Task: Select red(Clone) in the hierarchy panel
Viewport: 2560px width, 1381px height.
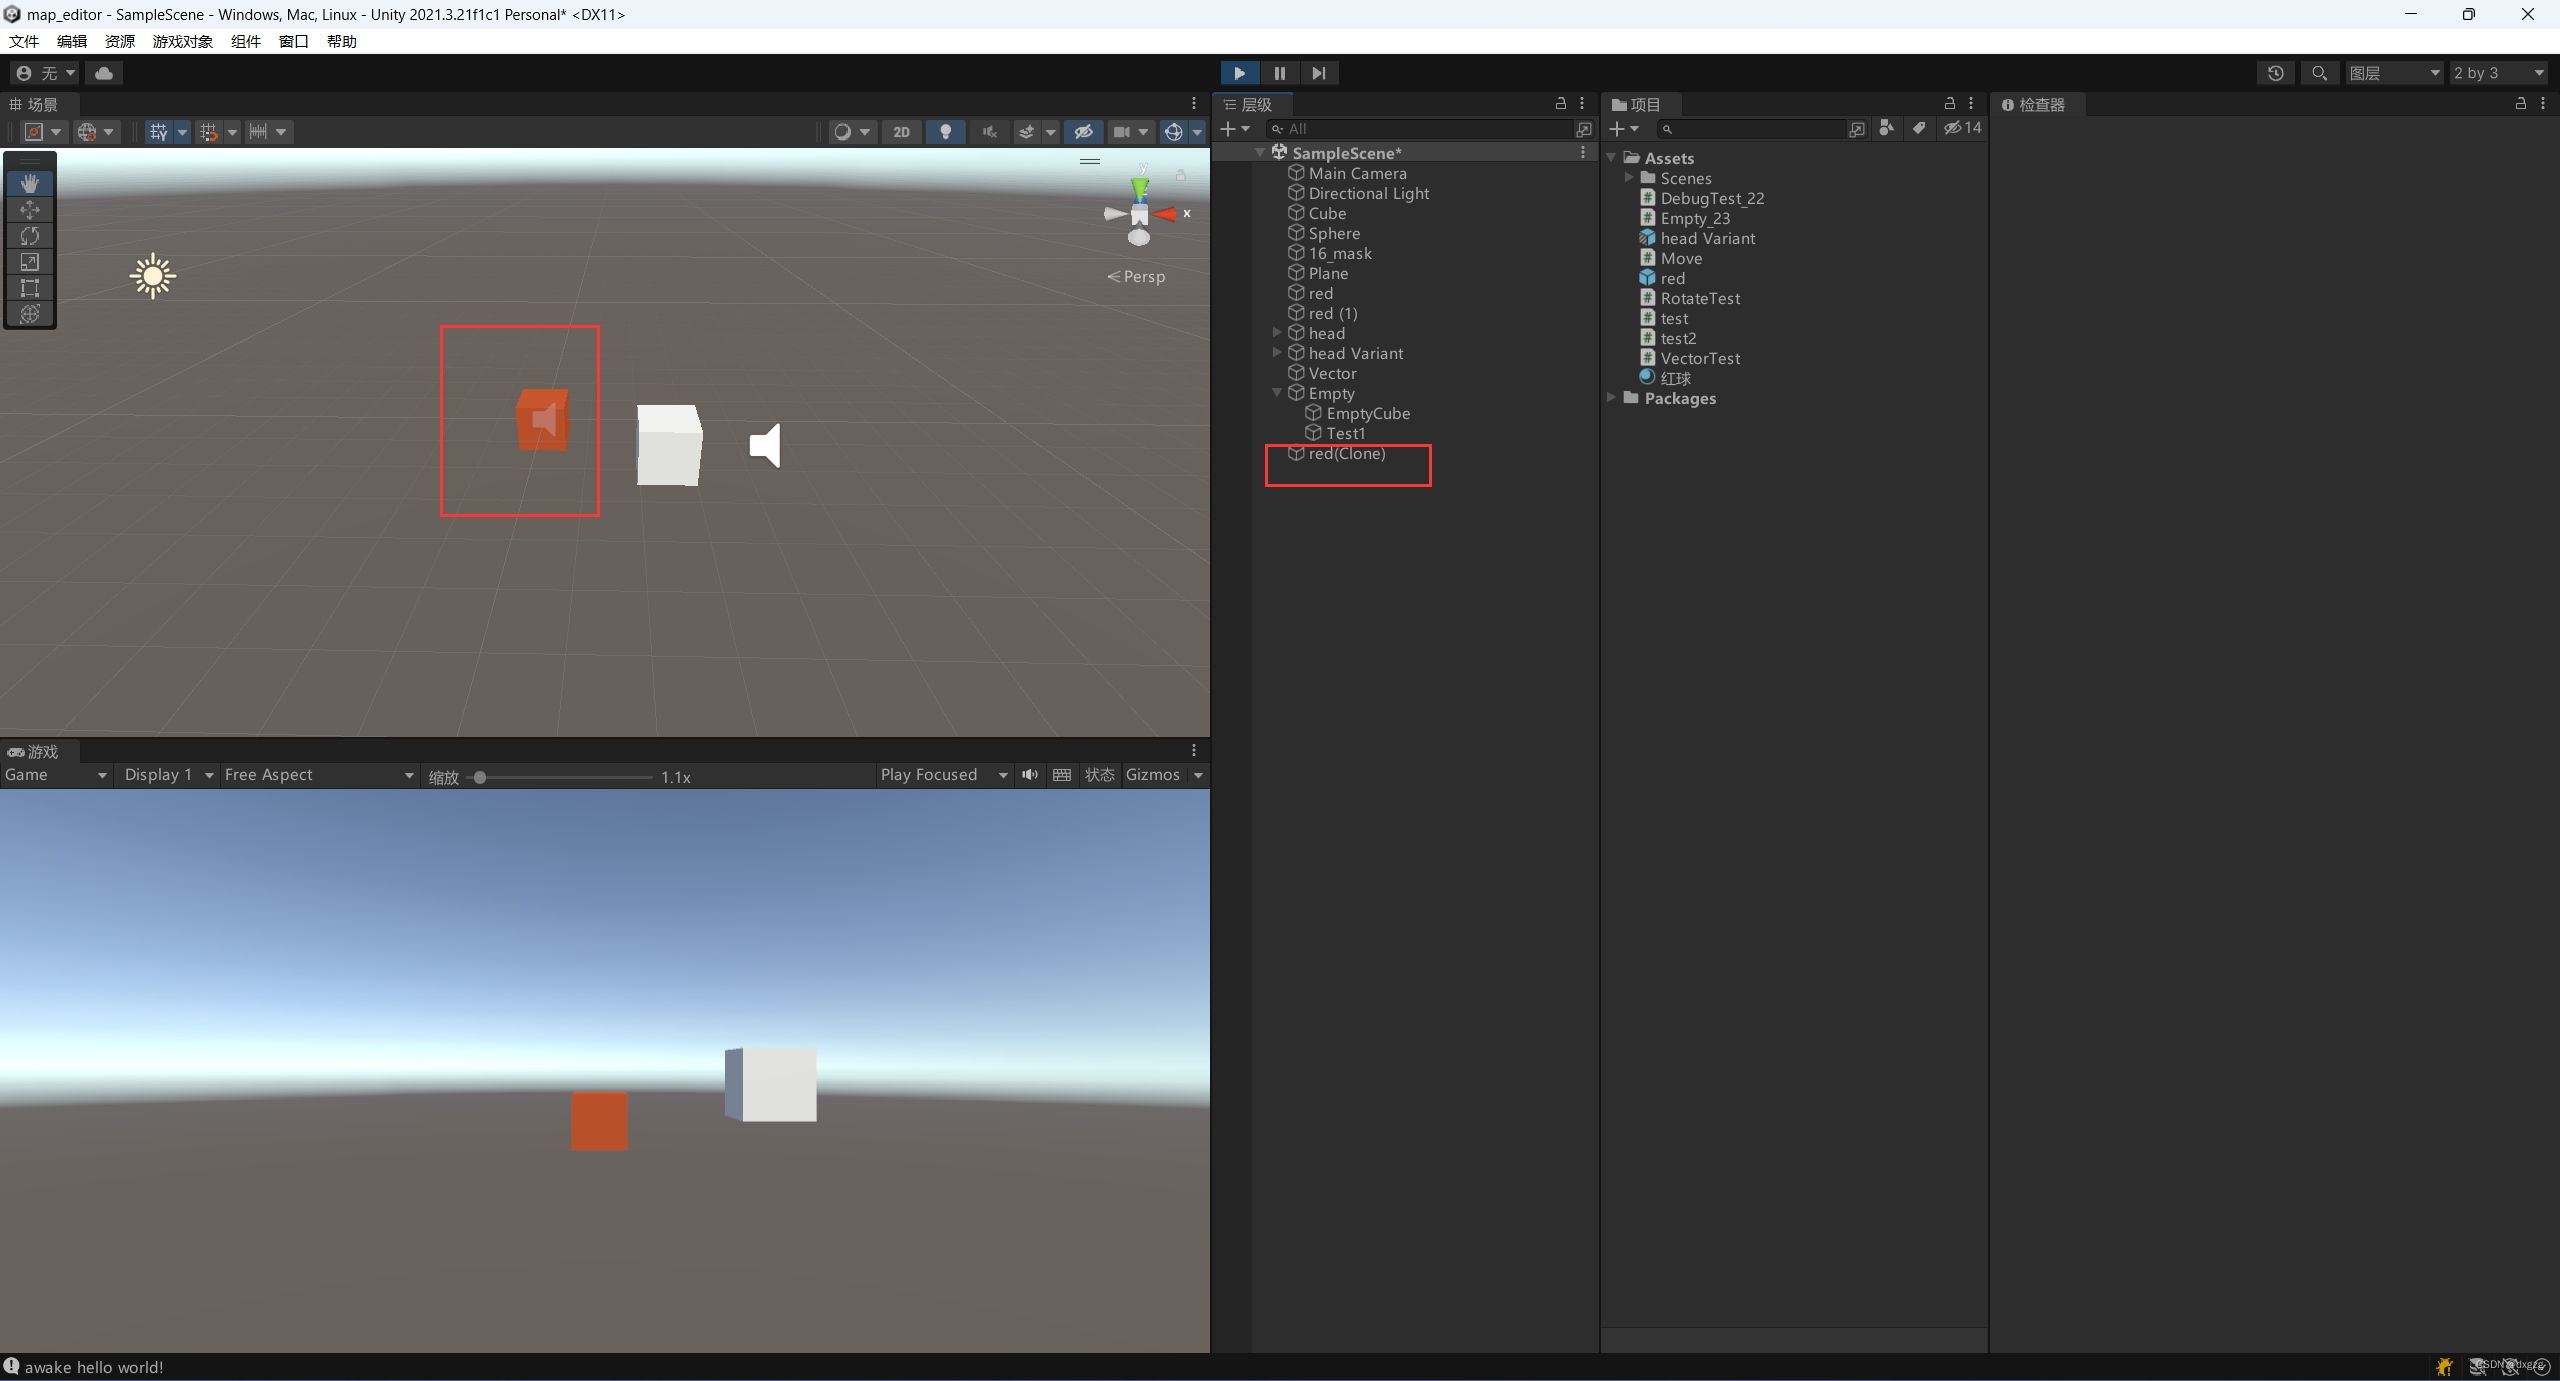Action: [1346, 452]
